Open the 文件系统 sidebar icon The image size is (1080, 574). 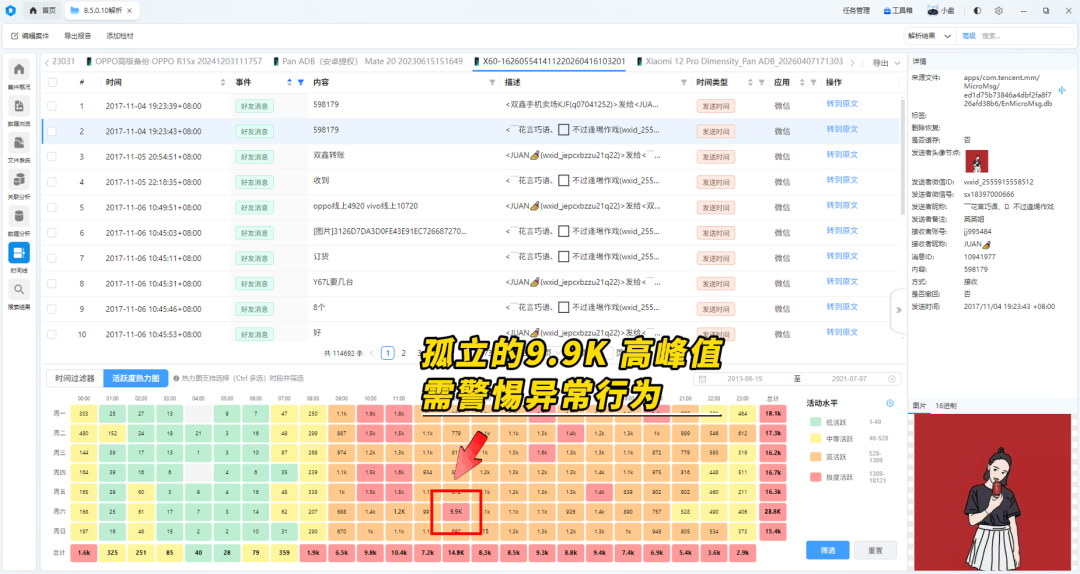point(19,143)
